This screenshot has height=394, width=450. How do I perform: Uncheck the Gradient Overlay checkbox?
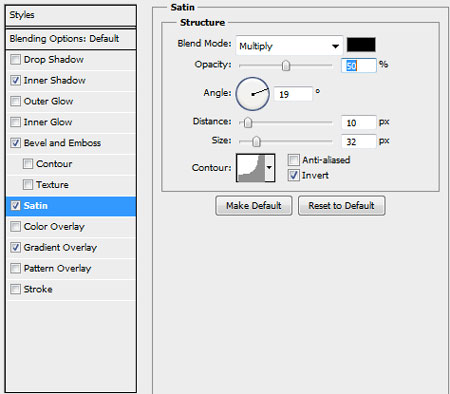point(15,247)
